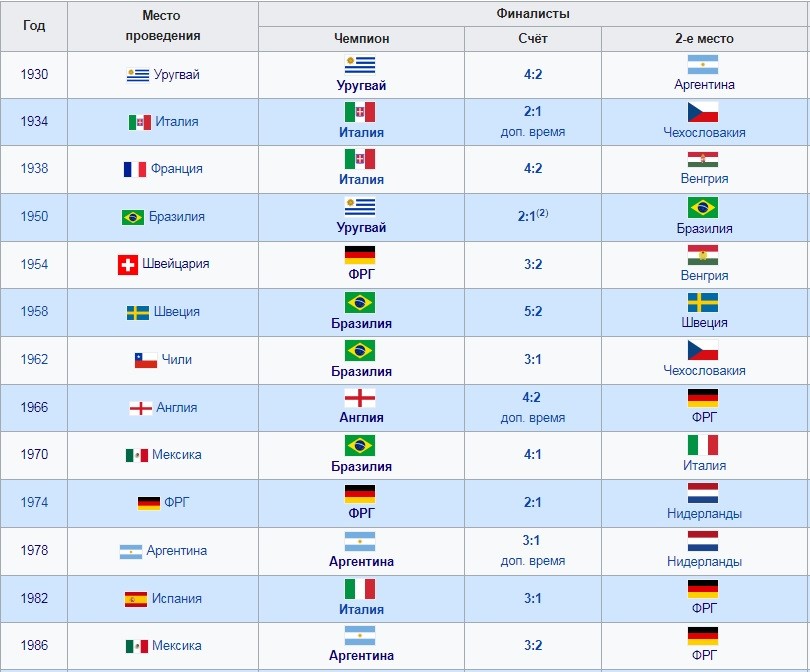This screenshot has width=810, height=672.
Task: Click the Sweden flag in the 1958 runner-up cell
Action: pyautogui.click(x=703, y=303)
